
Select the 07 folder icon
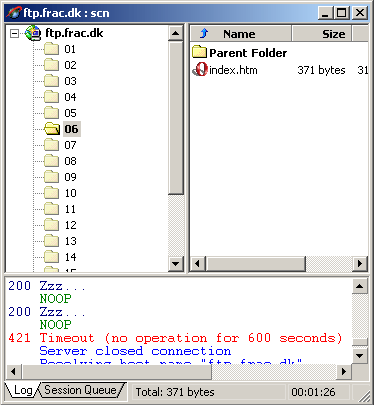[x=51, y=145]
